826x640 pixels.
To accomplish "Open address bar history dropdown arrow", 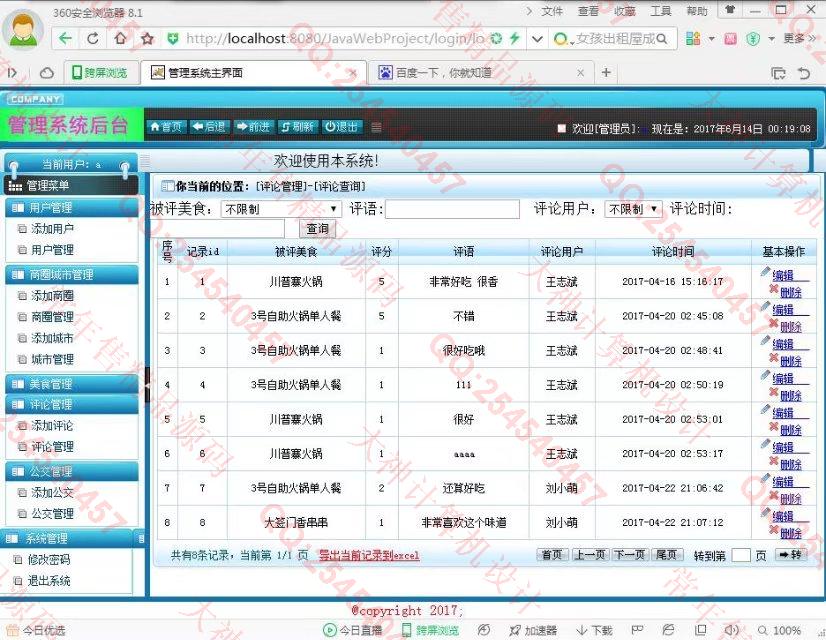I will pyautogui.click(x=537, y=38).
